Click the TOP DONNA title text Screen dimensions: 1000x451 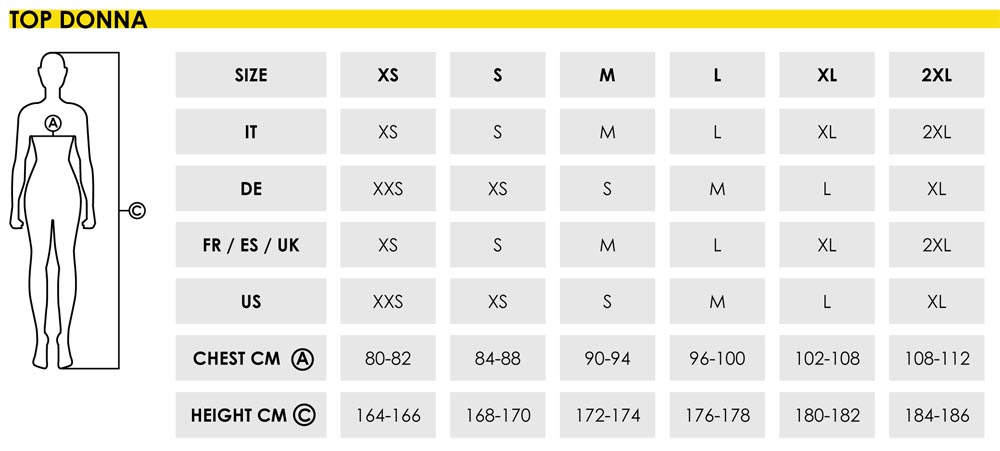tap(78, 19)
